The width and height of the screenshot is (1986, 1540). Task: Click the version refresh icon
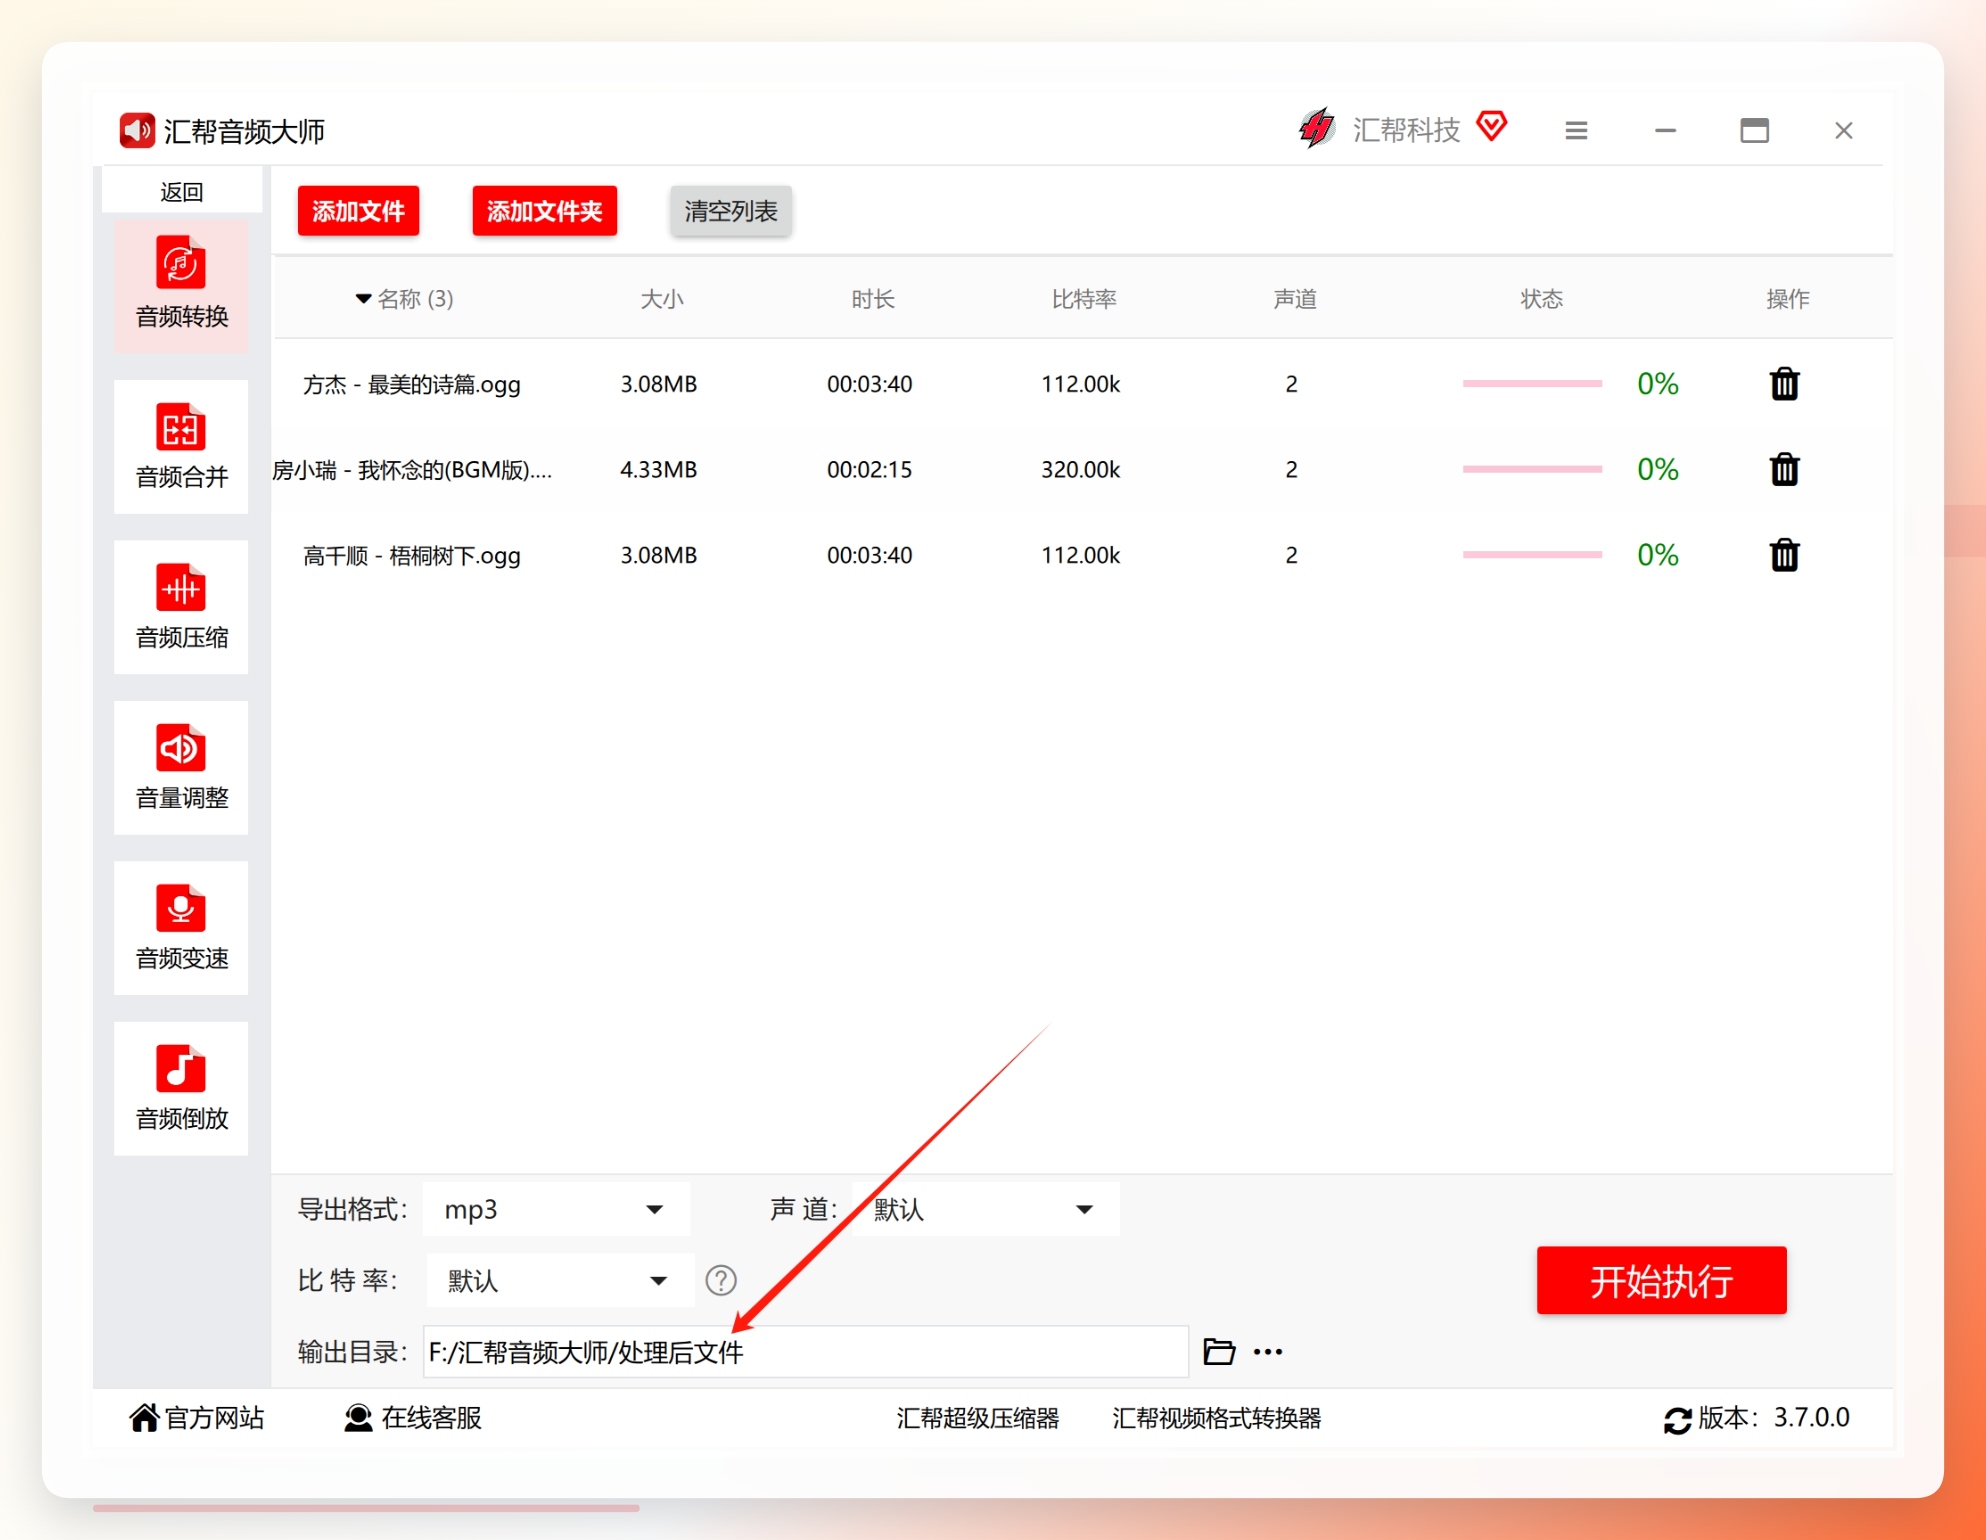point(1678,1420)
